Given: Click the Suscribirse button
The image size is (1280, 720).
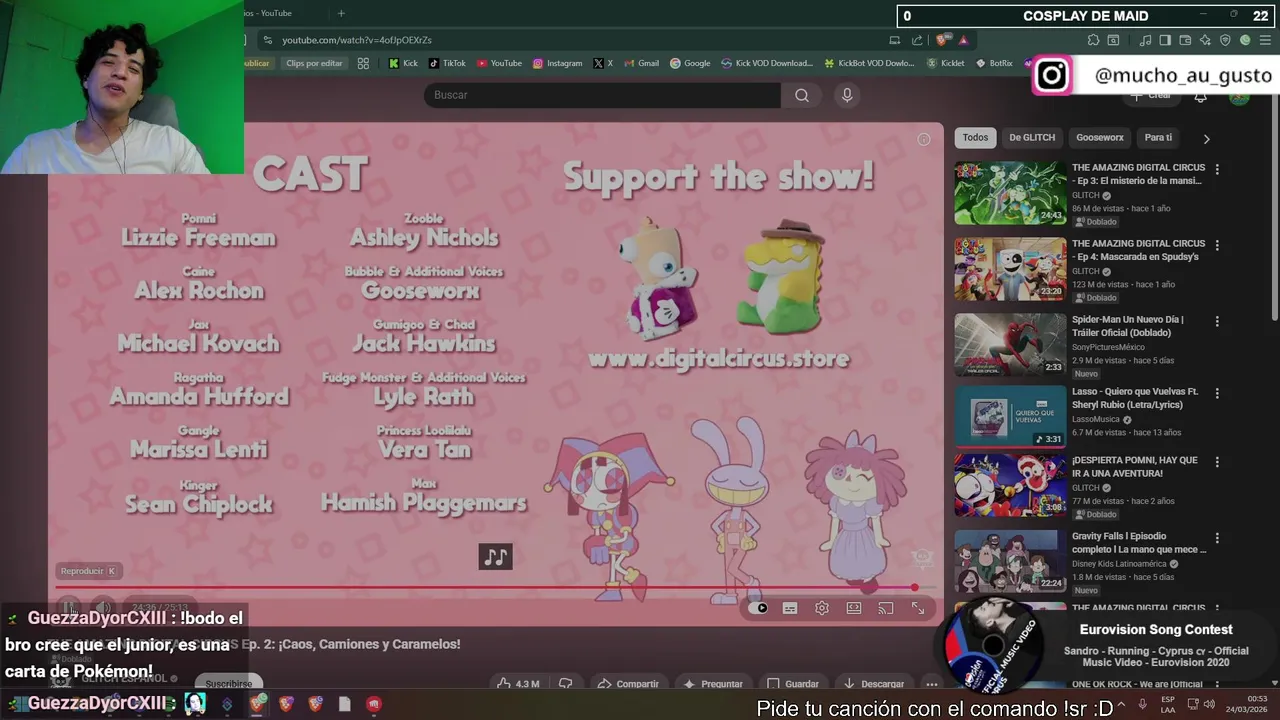Looking at the screenshot, I should click(228, 684).
